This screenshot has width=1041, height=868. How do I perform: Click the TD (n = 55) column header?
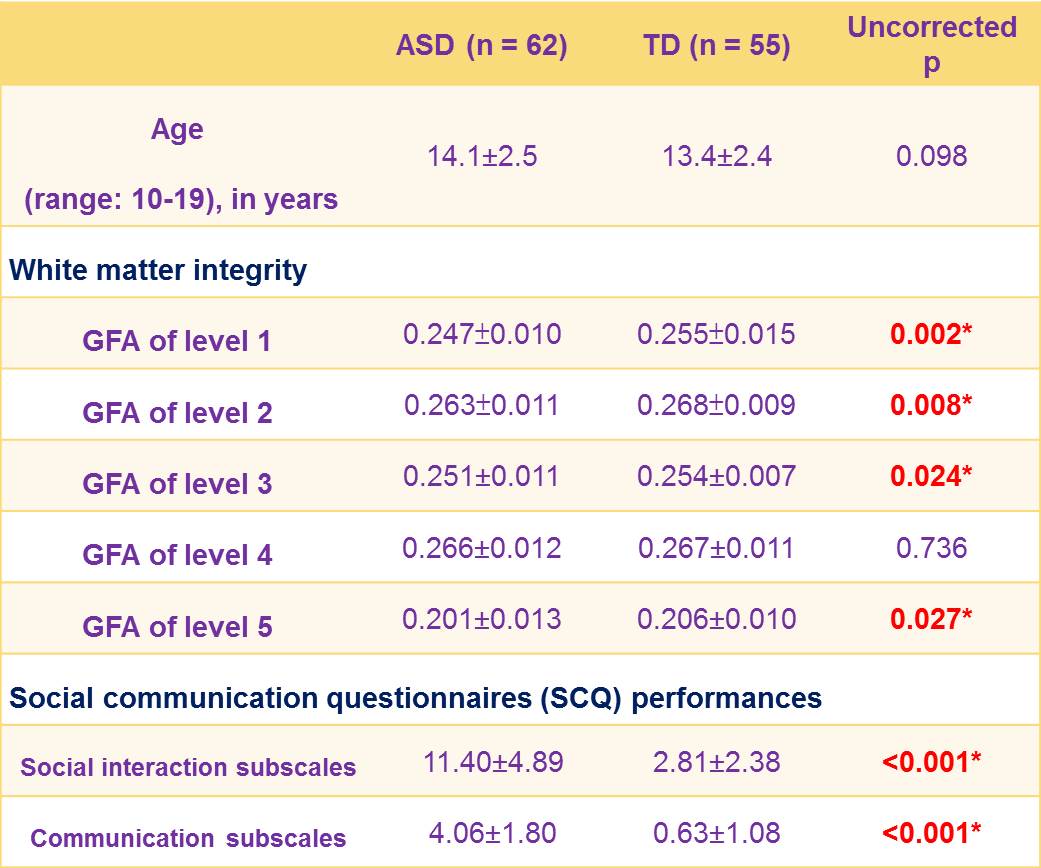716,47
